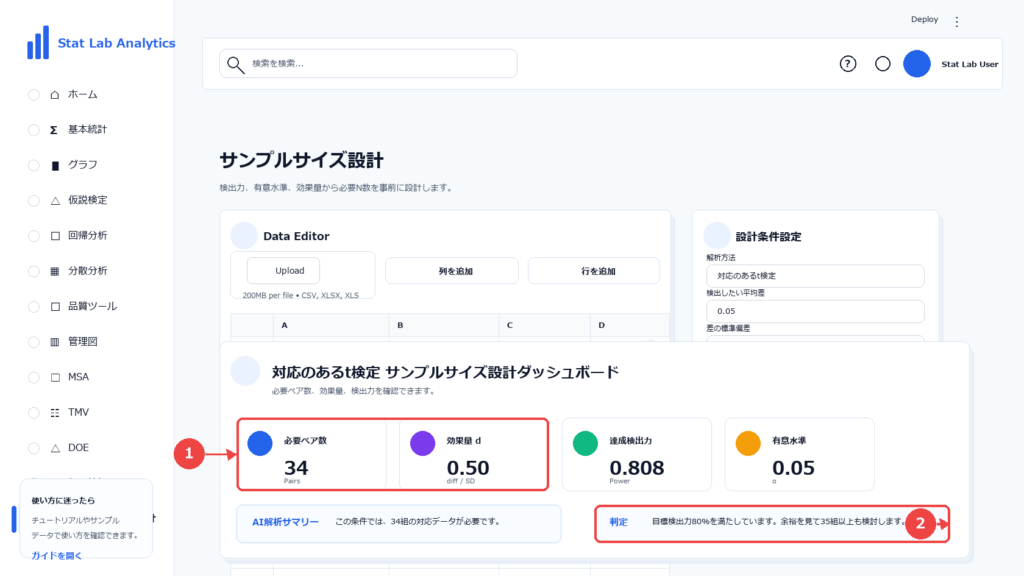Navigate to DOE in sidebar
This screenshot has width=1024, height=576.
78,447
